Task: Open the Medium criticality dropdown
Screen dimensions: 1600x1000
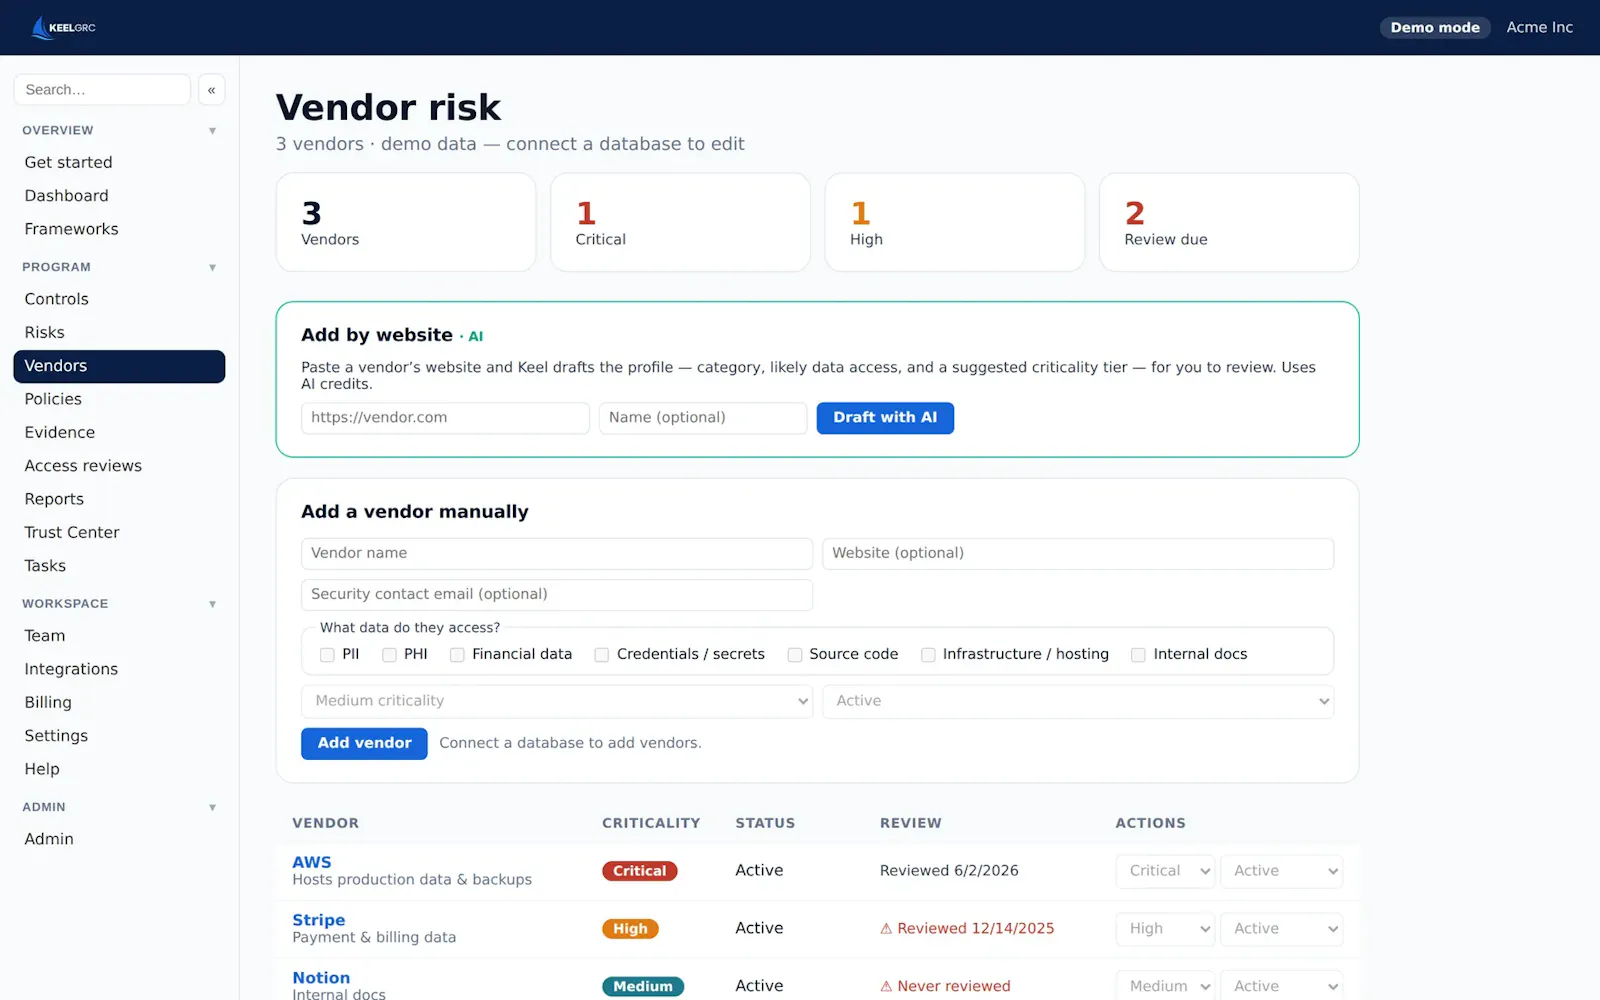Action: point(557,701)
